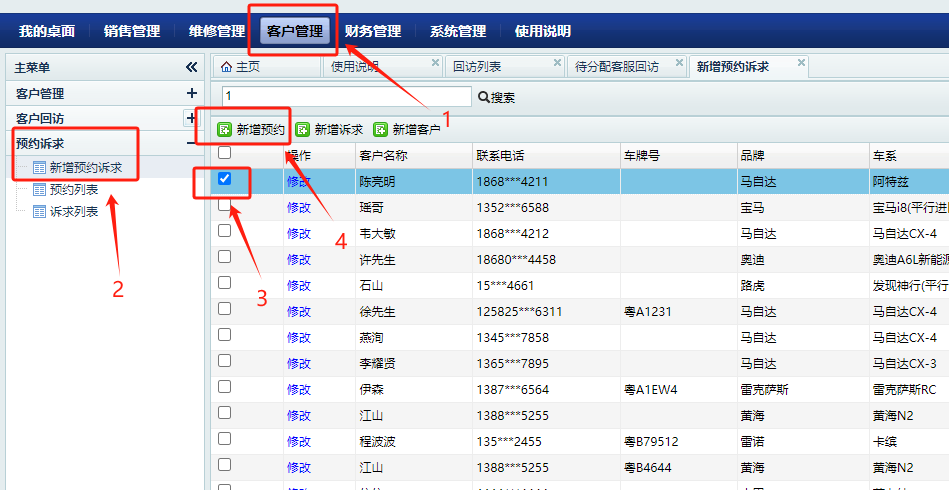Uncheck the 陈亮明 row checkbox
The height and width of the screenshot is (490, 949).
point(225,180)
